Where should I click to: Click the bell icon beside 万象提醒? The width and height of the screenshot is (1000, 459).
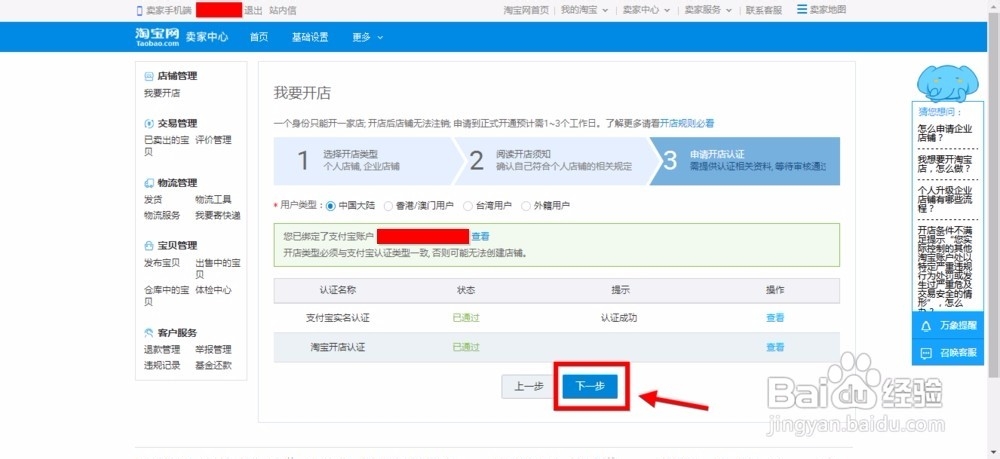click(926, 326)
